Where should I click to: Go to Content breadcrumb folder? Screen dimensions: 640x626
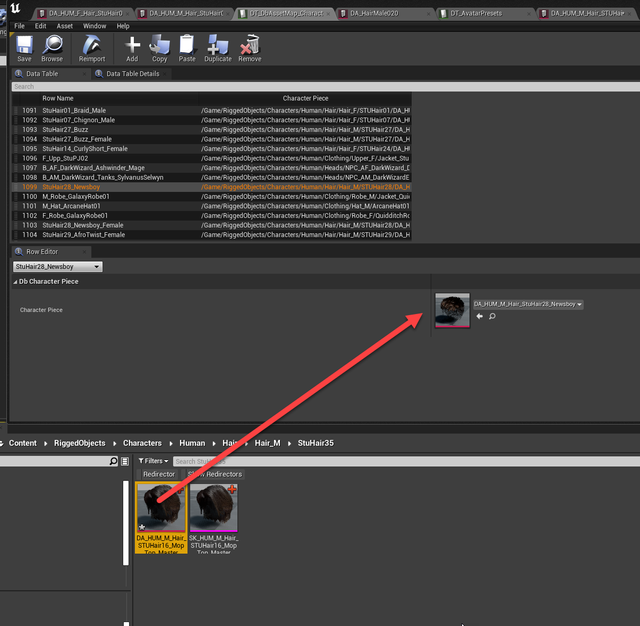pyautogui.click(x=22, y=443)
